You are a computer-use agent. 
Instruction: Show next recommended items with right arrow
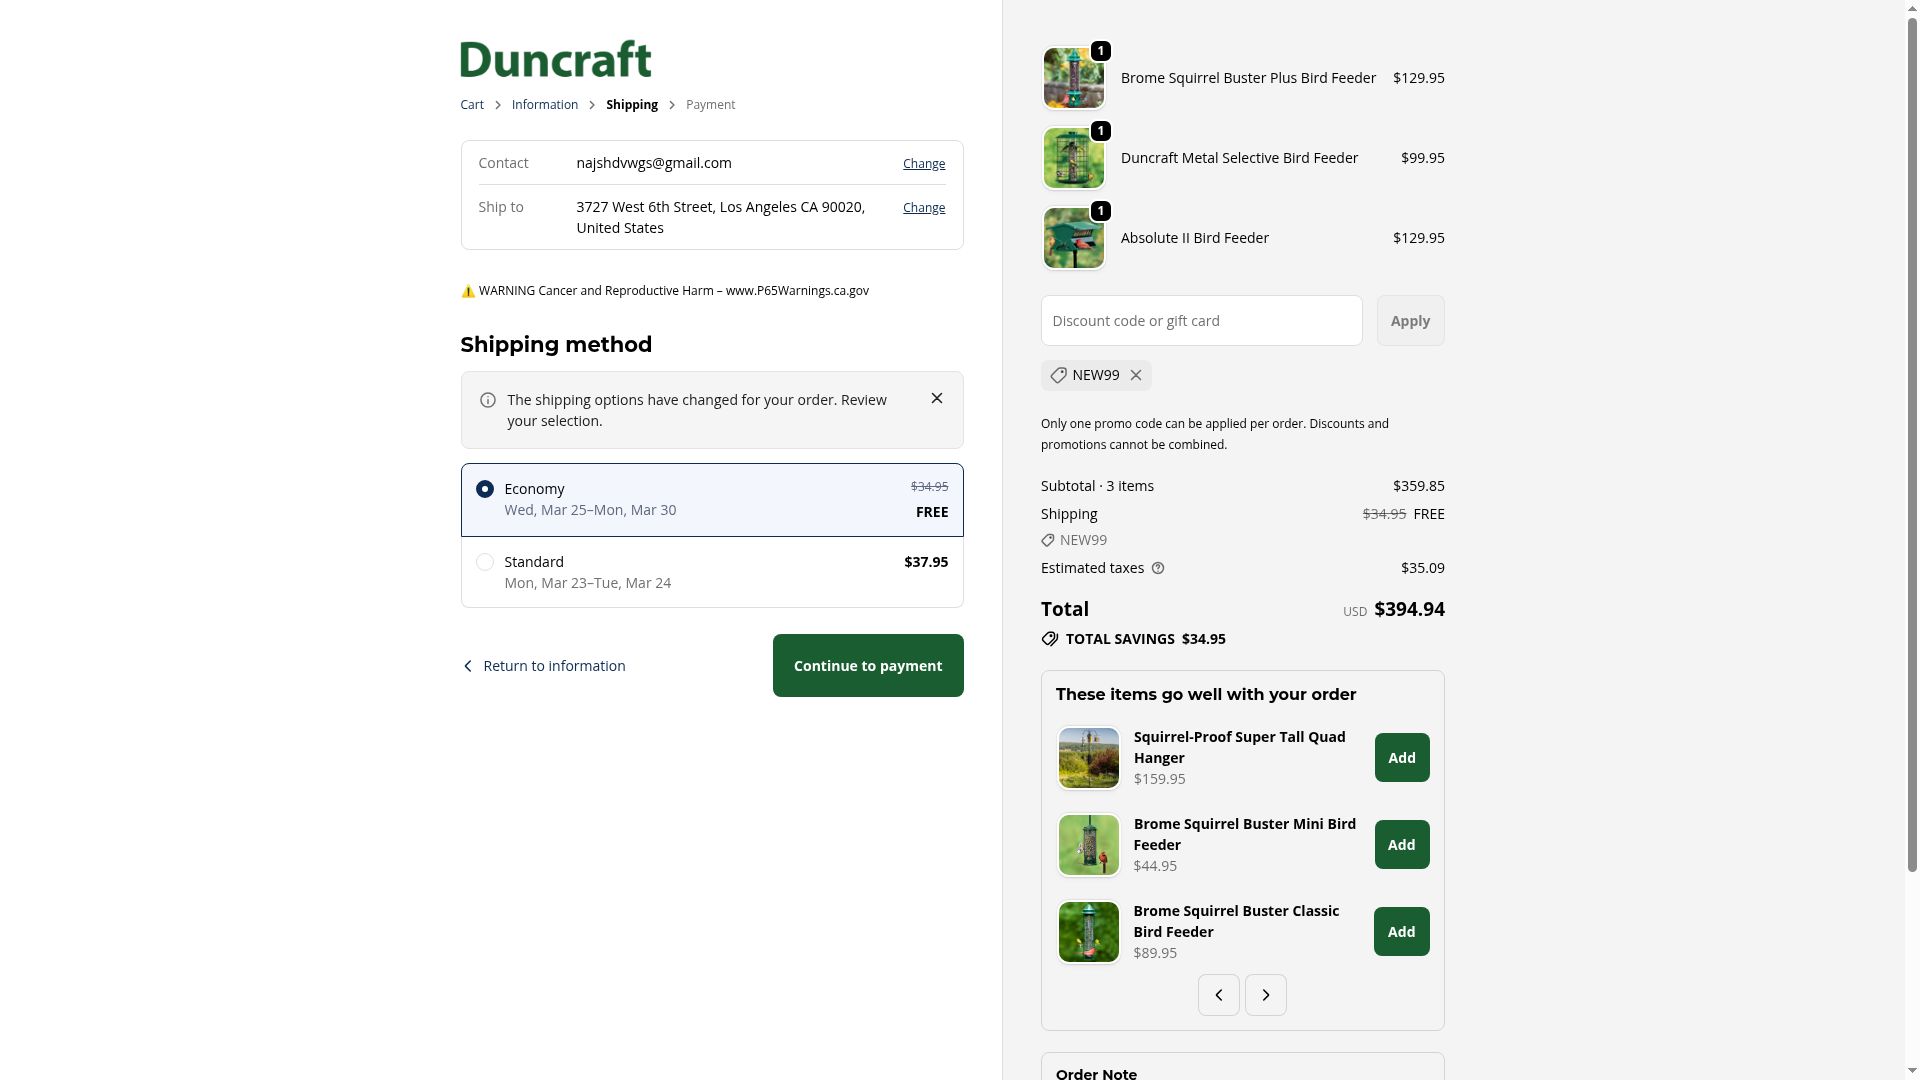click(1266, 995)
